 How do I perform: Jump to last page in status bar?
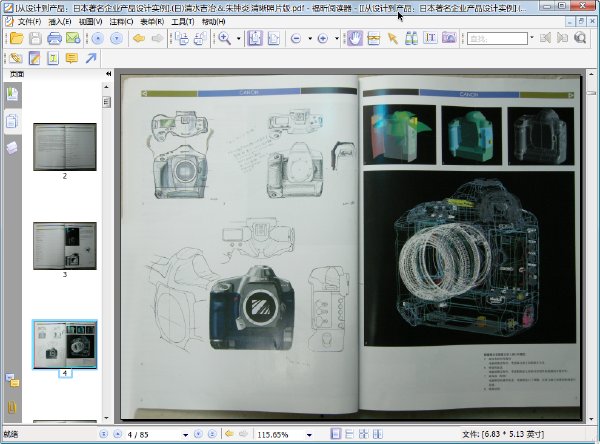(x=212, y=434)
